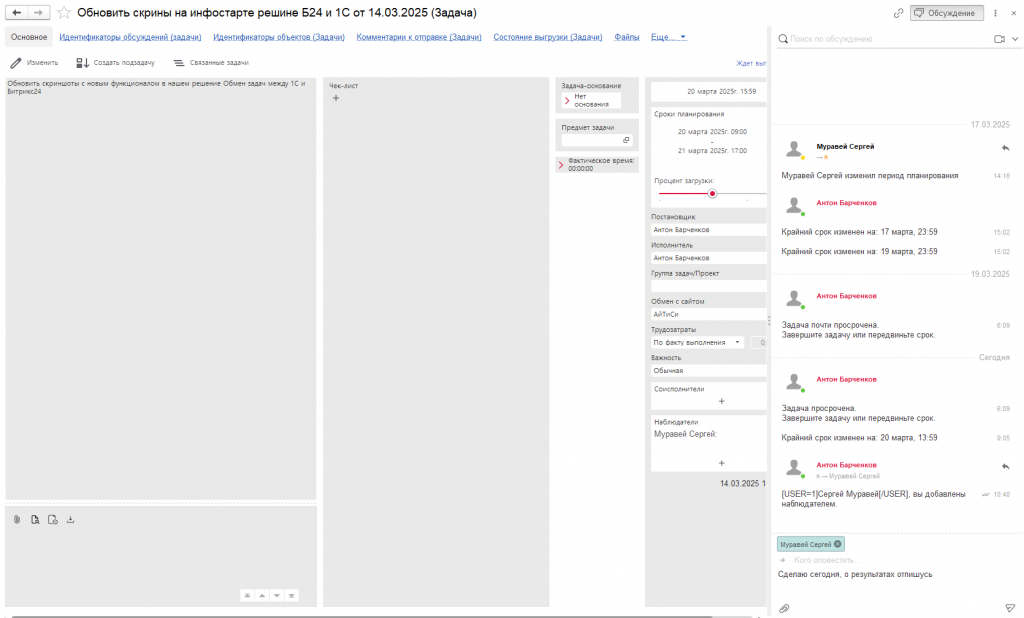Attach a file to the discussion message
The image size is (1024, 618).
coord(784,608)
